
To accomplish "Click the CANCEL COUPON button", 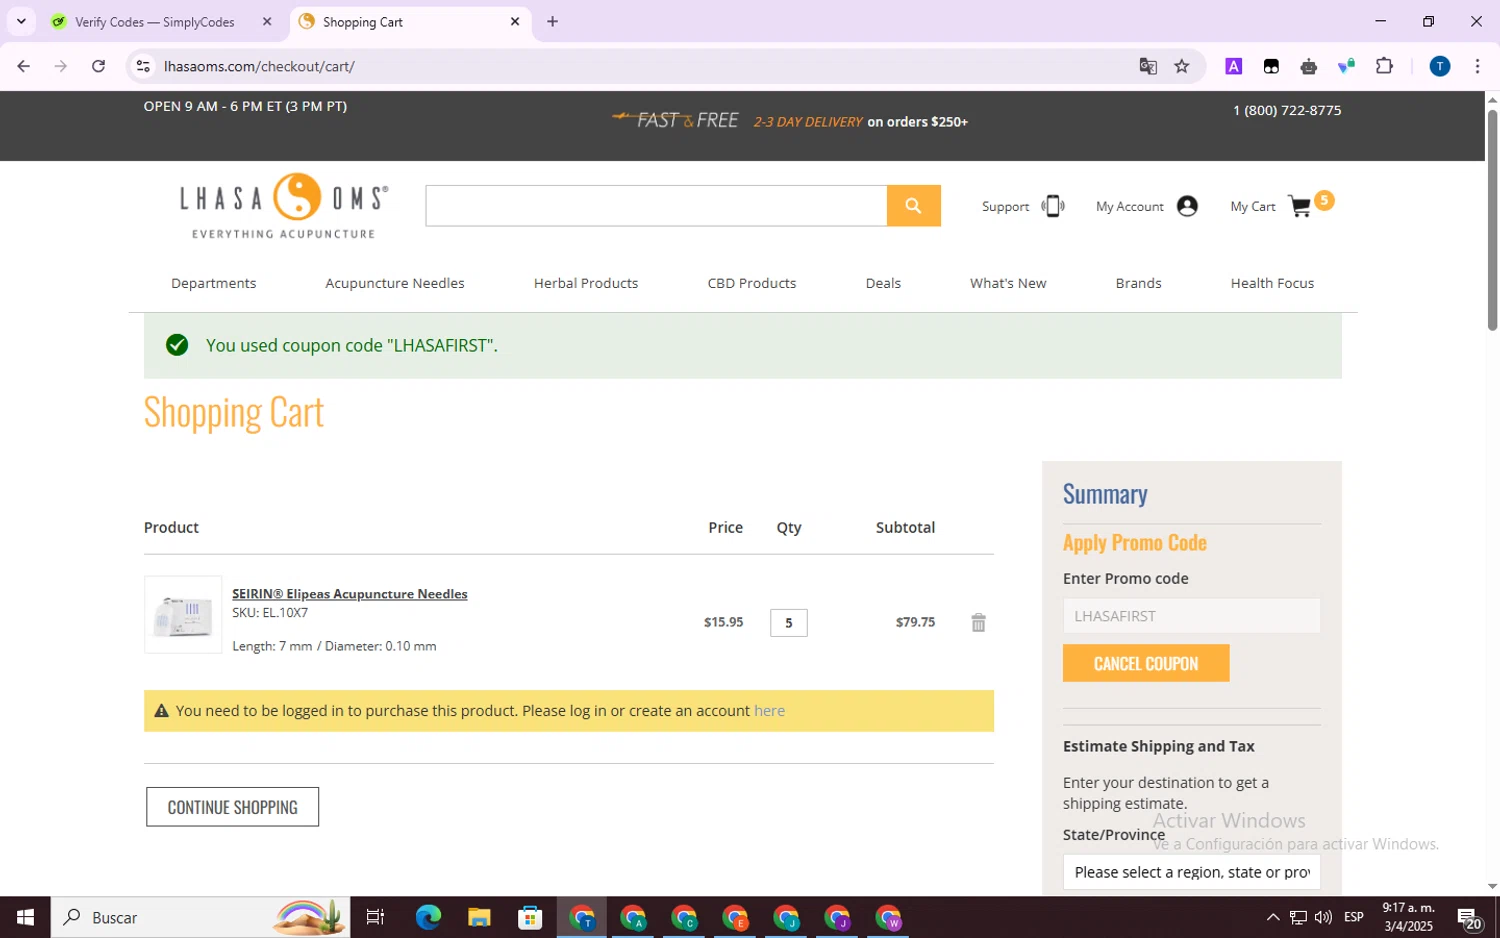I will pyautogui.click(x=1146, y=663).
